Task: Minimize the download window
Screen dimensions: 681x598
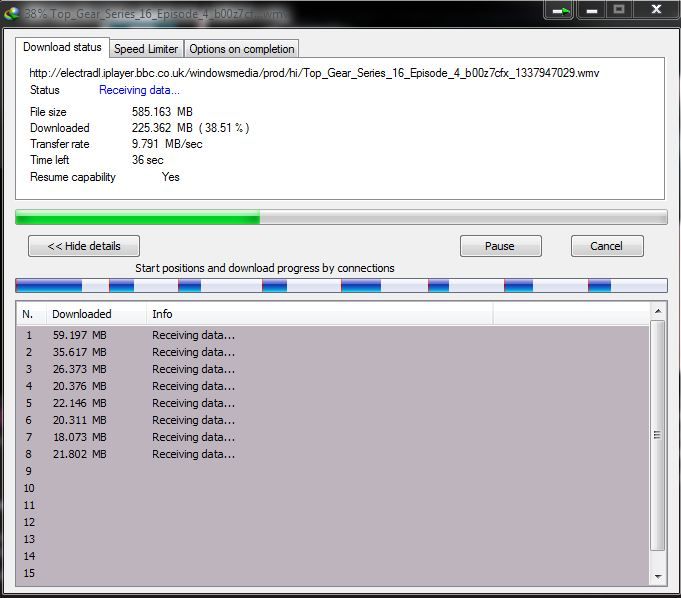Action: pos(591,10)
